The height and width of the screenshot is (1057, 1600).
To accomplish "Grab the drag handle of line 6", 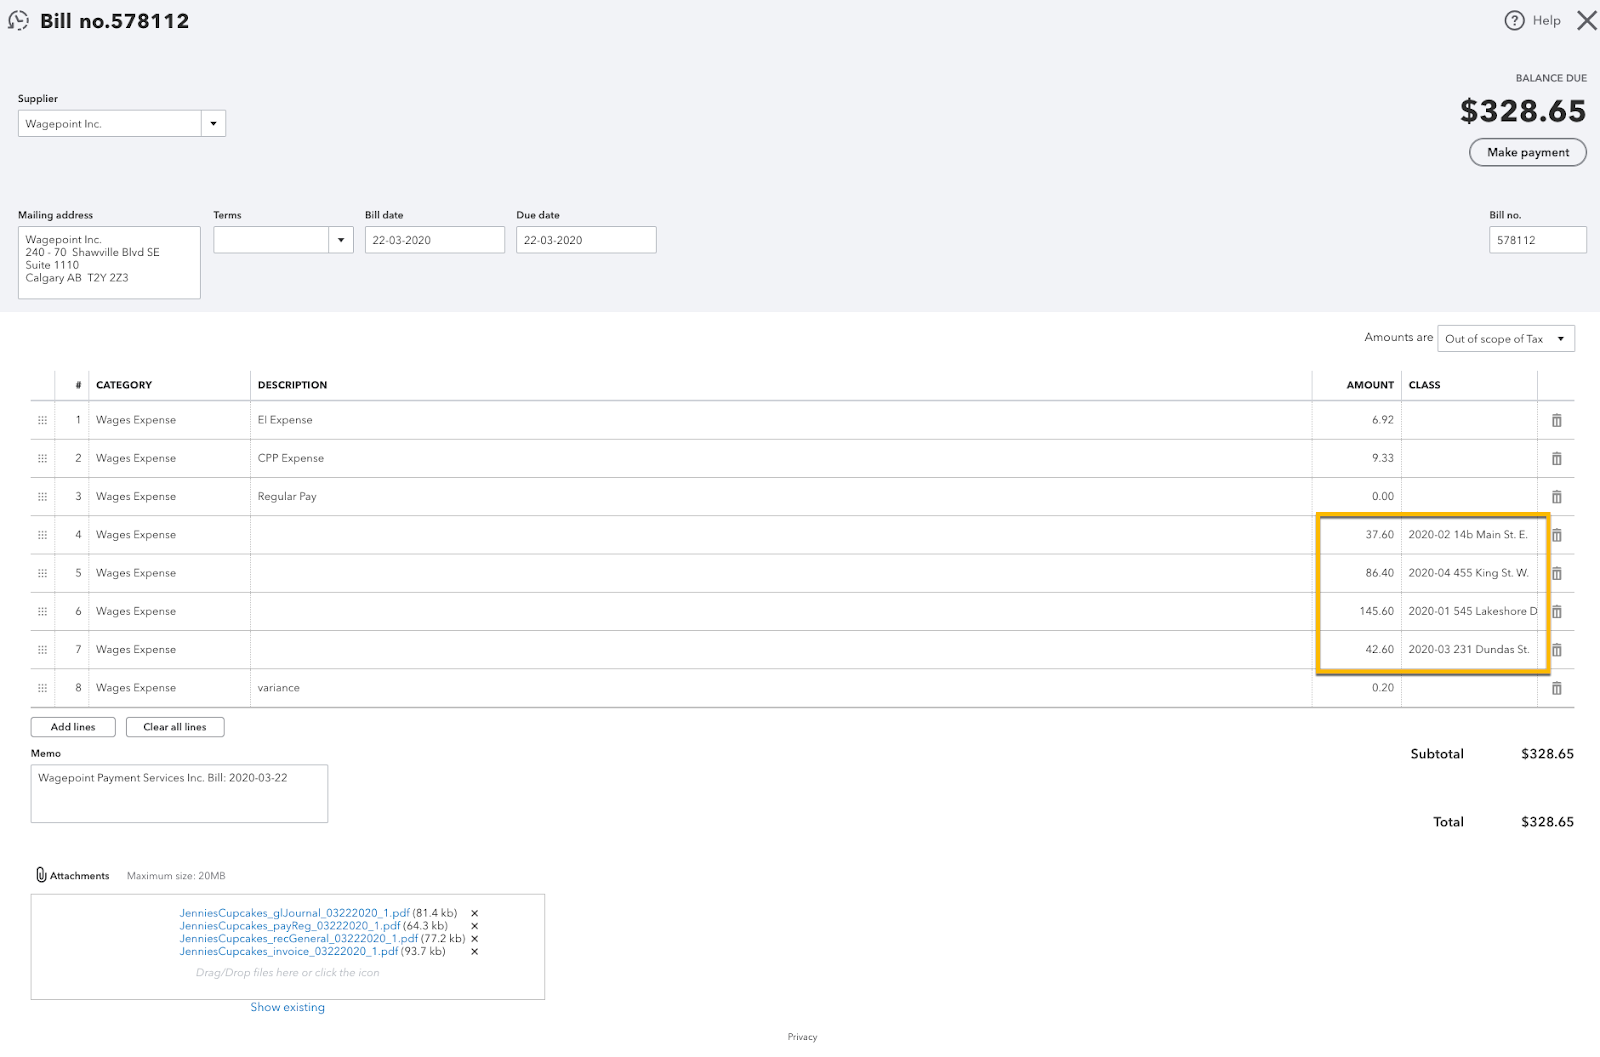I will 42,612.
